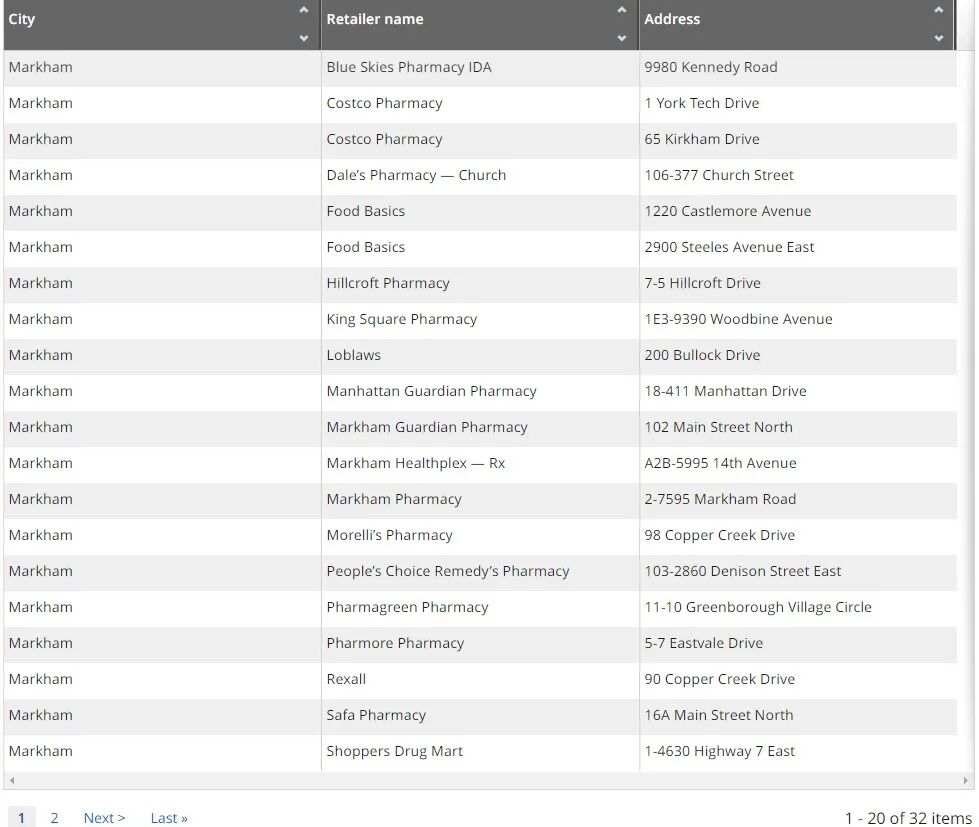Select the Loblaws retailer cell
979x827 pixels.
(x=480, y=355)
